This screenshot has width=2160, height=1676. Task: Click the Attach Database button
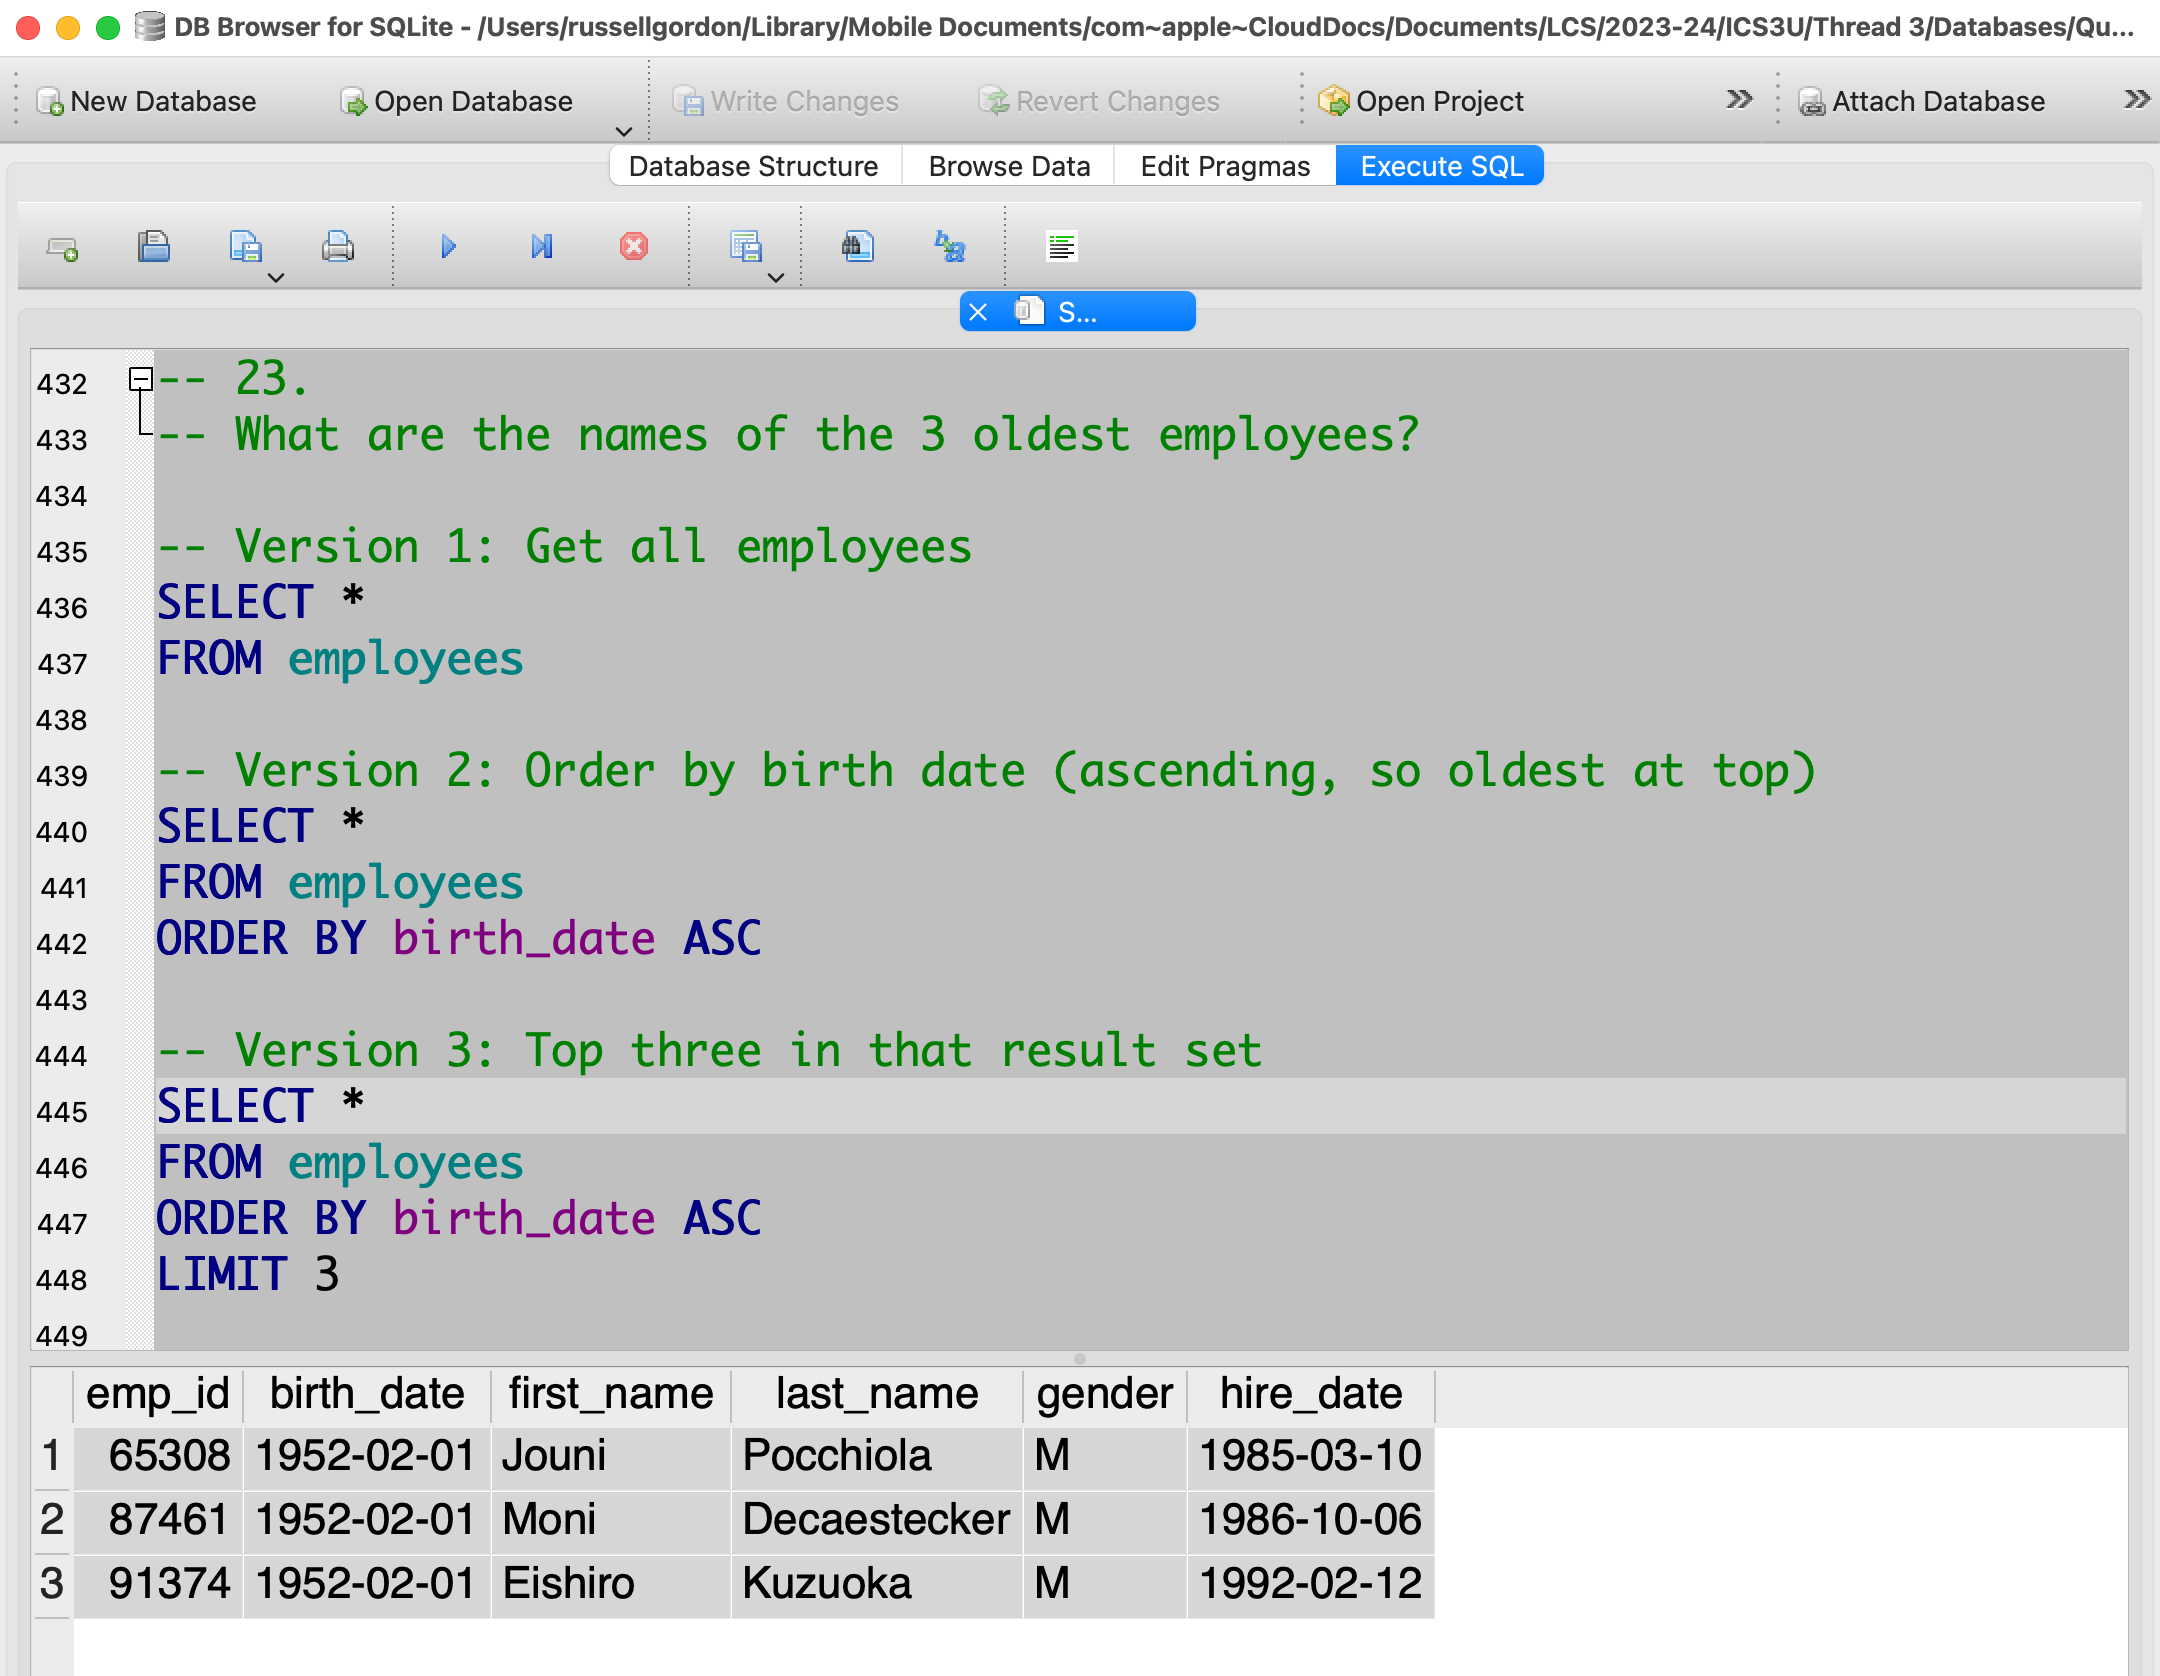coord(1922,101)
